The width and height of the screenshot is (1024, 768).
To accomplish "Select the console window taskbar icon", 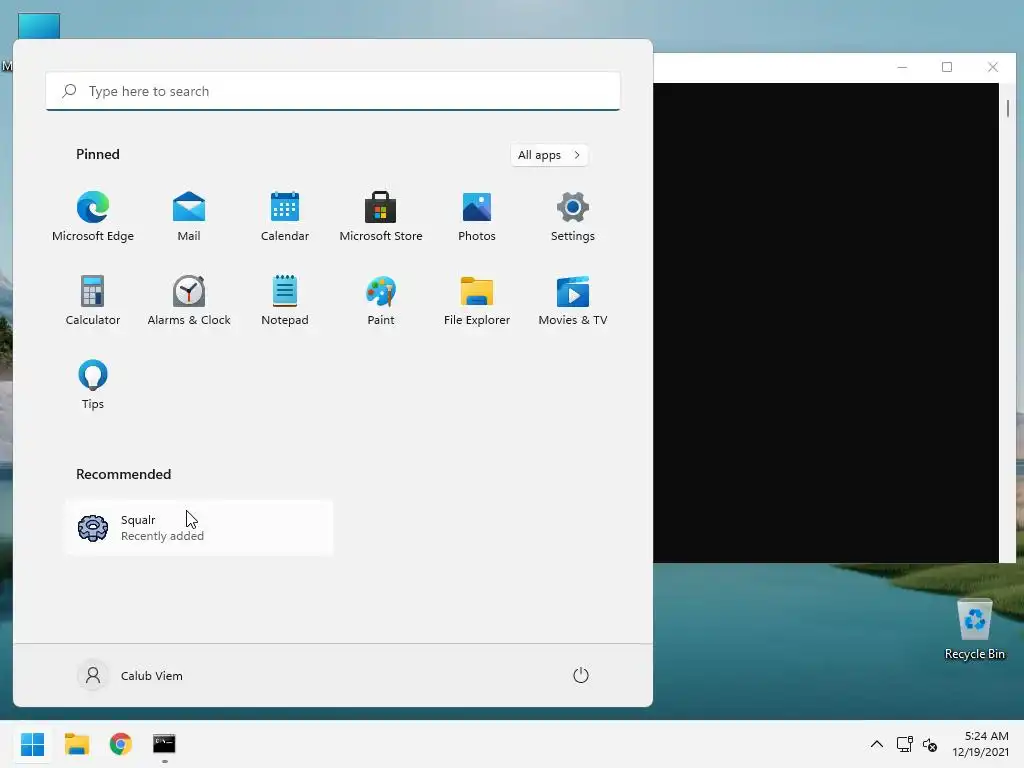I will (165, 744).
